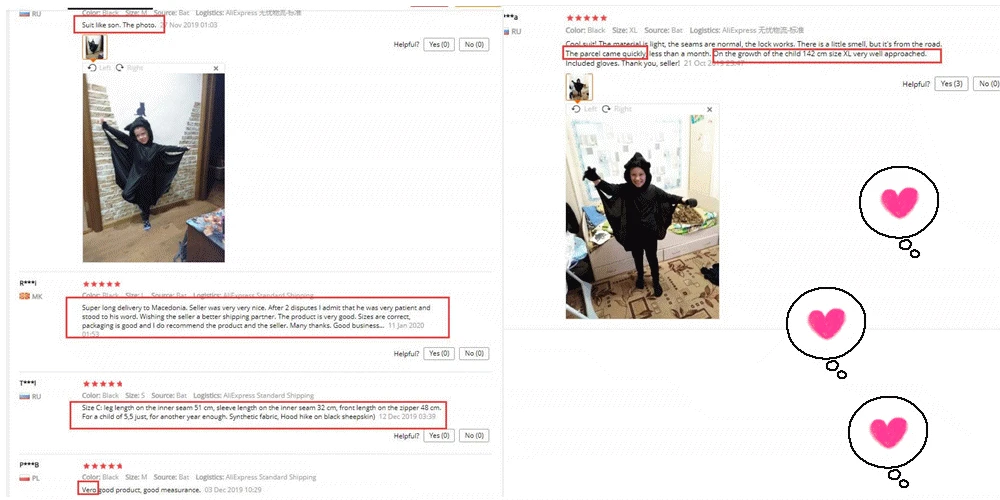Click the enlarged photo of child by brick wall
The image size is (1000, 500).
click(154, 168)
